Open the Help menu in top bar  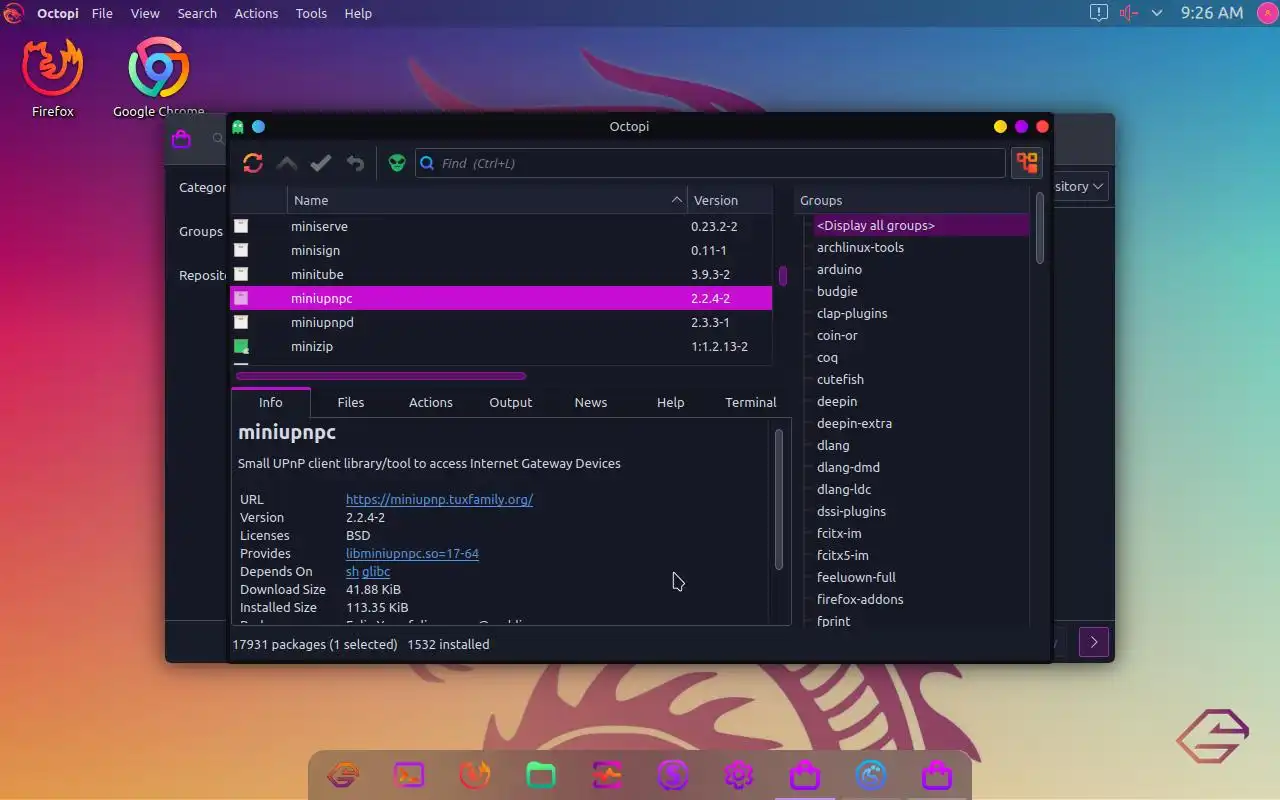(x=358, y=13)
